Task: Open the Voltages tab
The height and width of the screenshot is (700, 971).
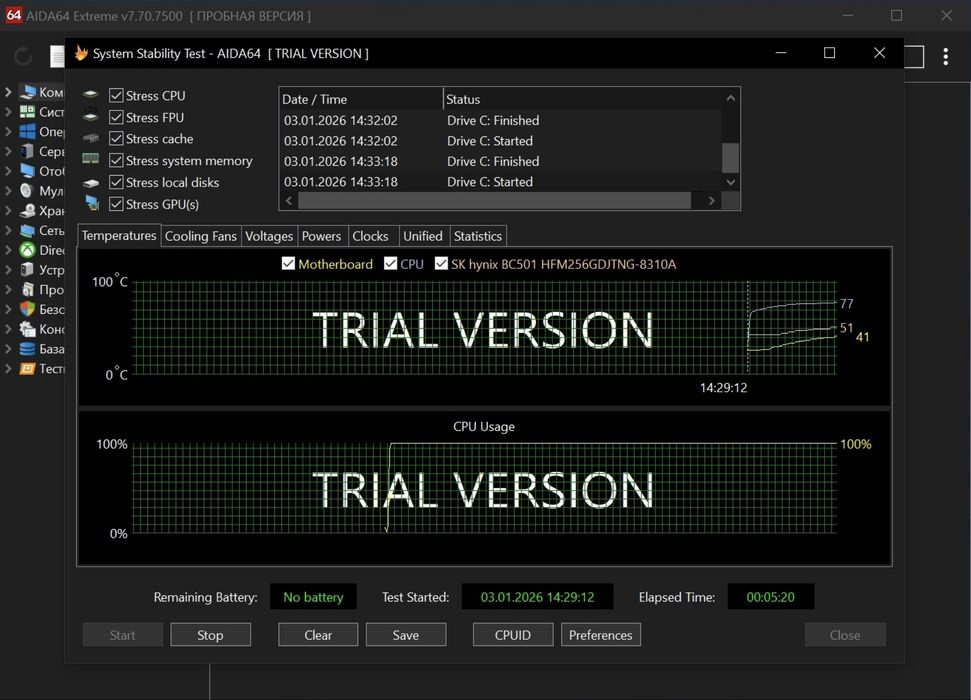Action: coord(269,236)
